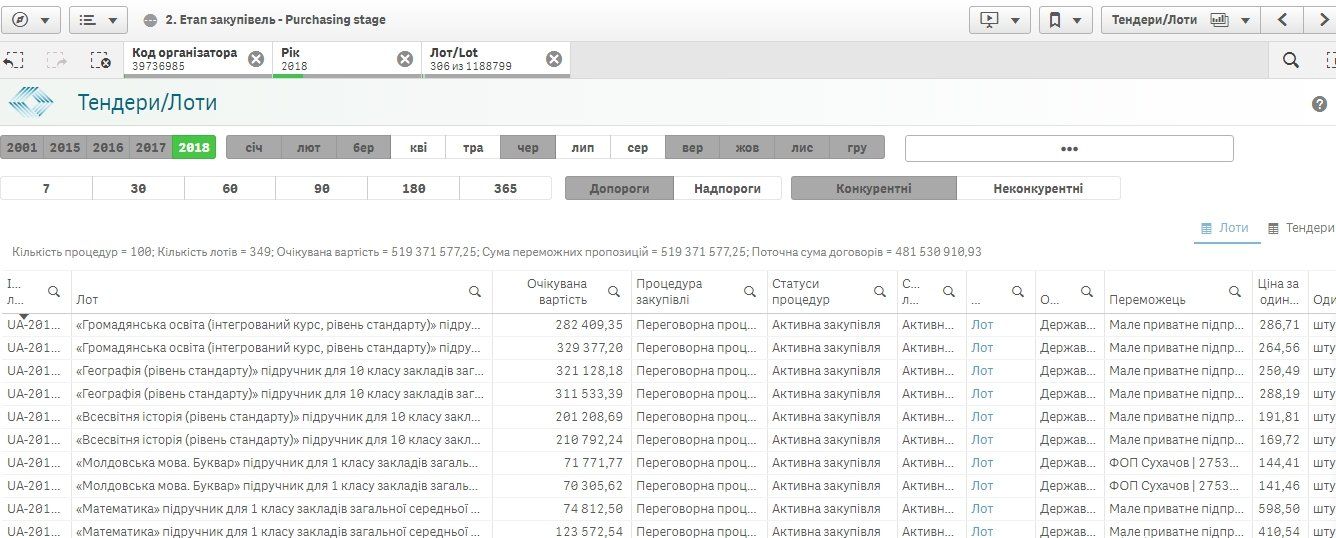Image resolution: width=1336 pixels, height=538 pixels.
Task: Clear all selections icon
Action: coord(100,60)
